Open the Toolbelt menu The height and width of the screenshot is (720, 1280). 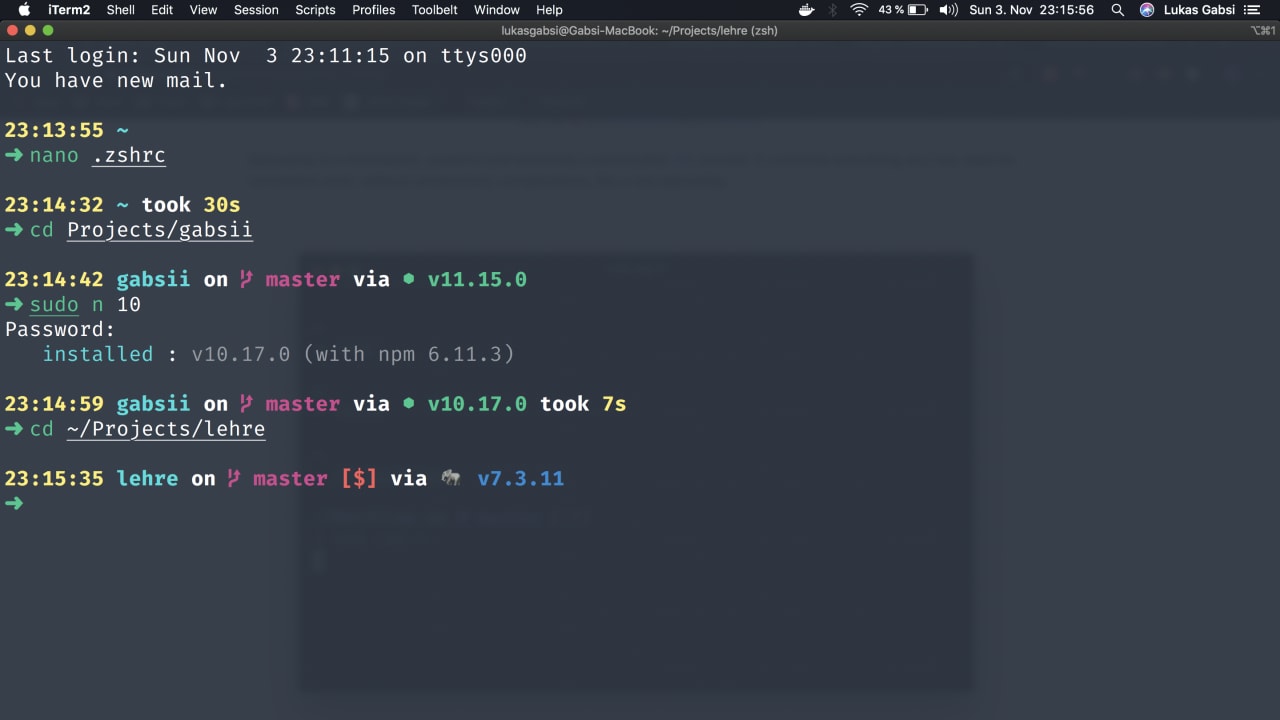pos(435,10)
